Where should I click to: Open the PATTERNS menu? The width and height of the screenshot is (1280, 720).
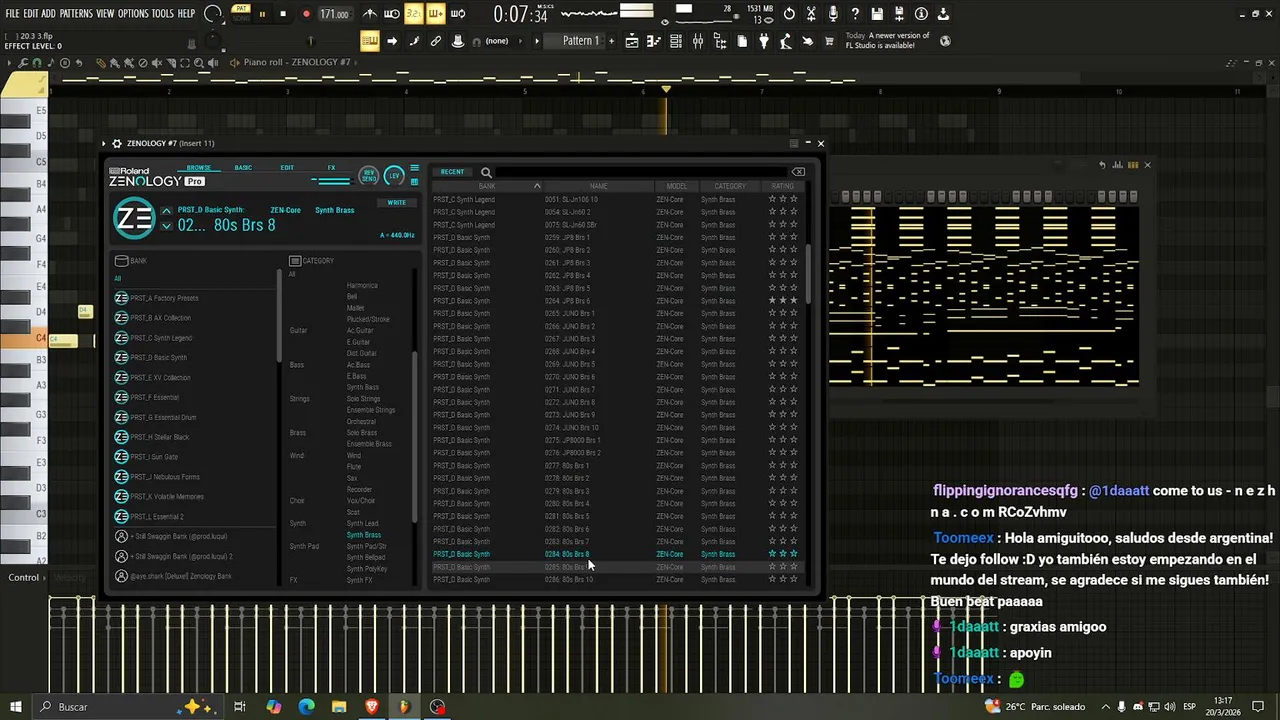pos(76,14)
